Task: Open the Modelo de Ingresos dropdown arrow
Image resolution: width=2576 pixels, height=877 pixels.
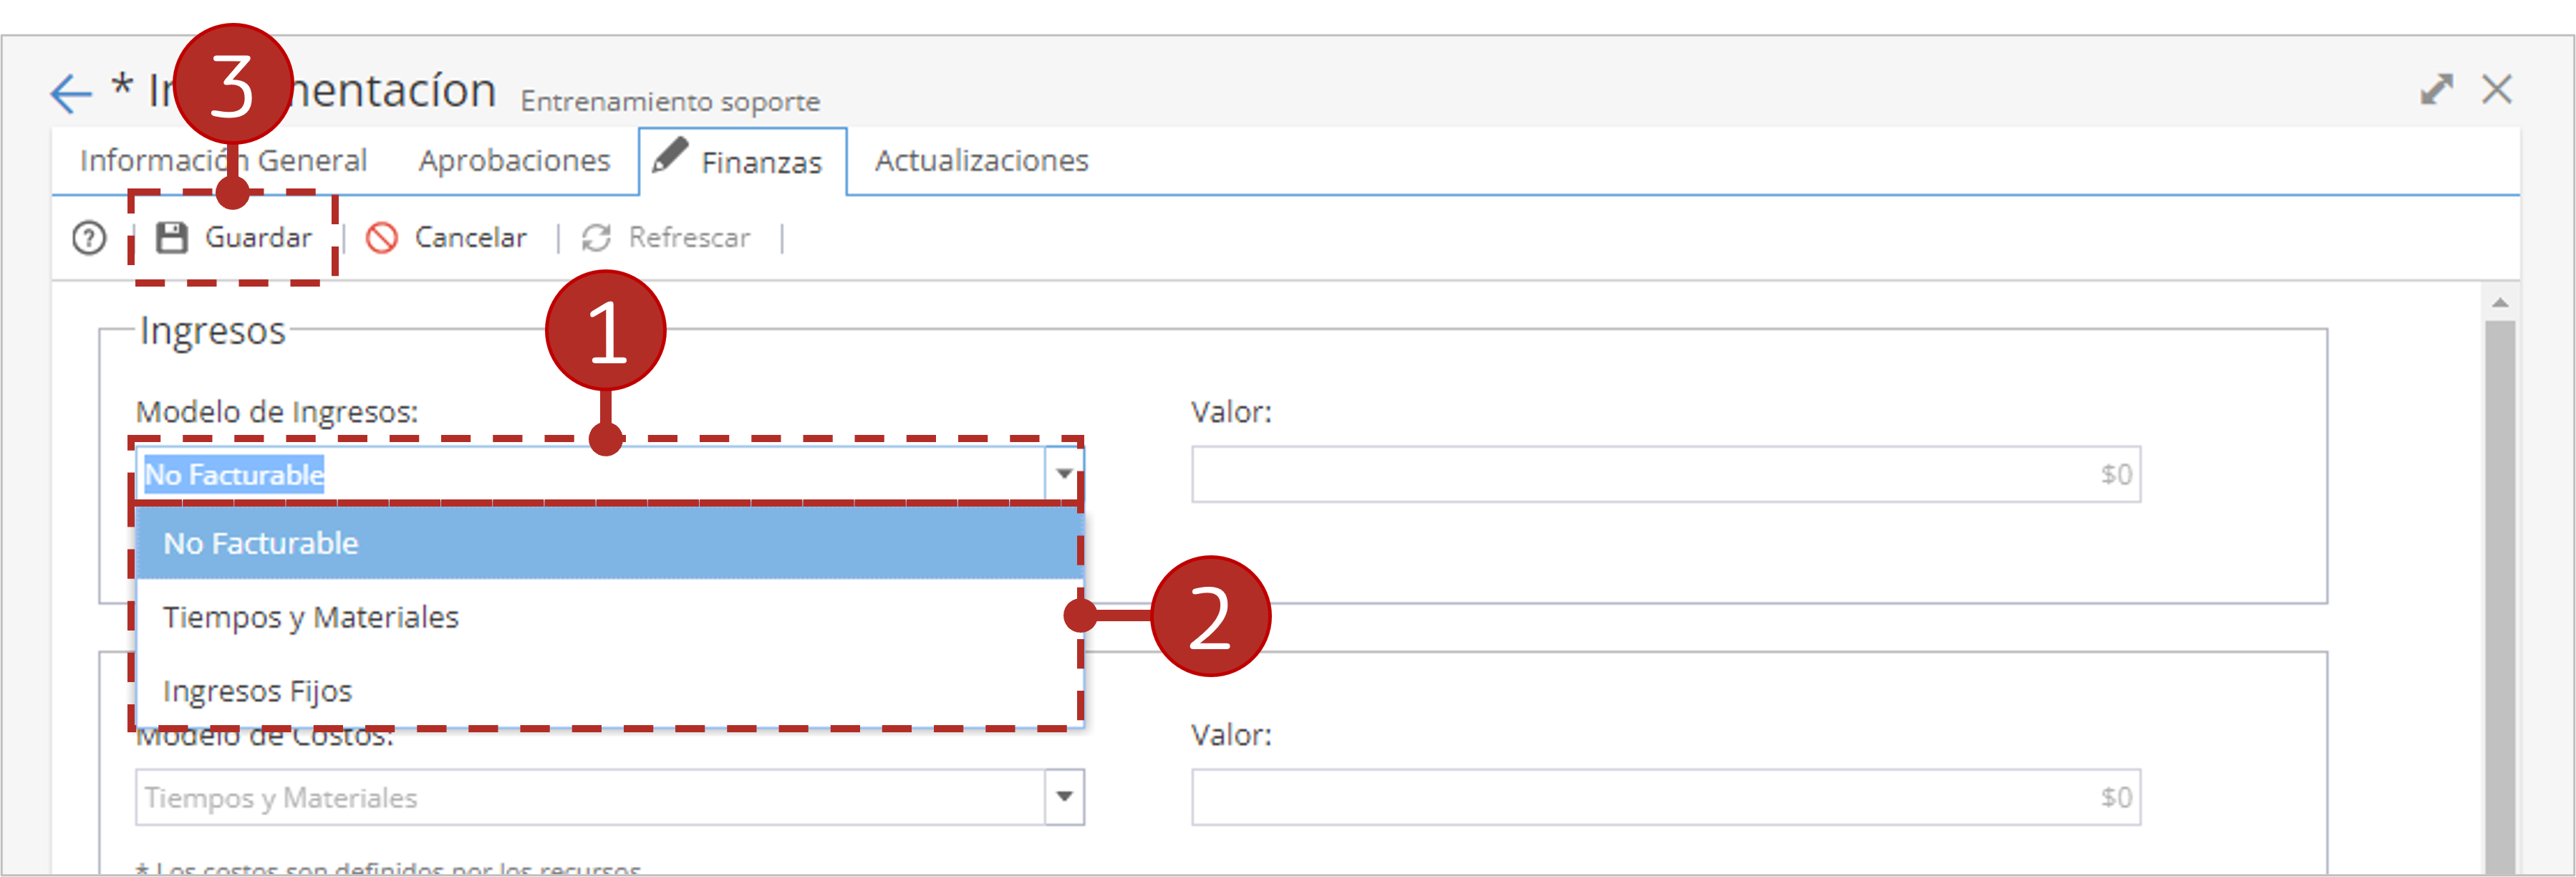Action: point(1064,474)
